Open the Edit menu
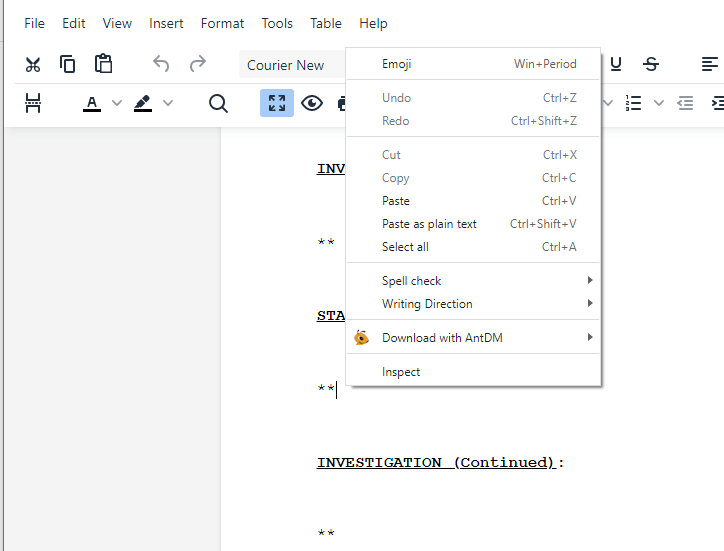This screenshot has height=551, width=724. (x=74, y=23)
